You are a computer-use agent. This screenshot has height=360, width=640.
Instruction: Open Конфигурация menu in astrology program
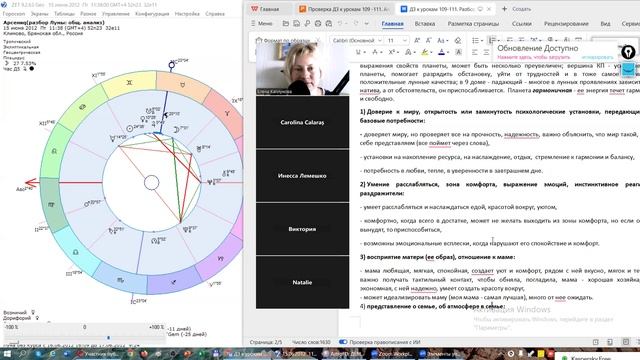click(x=152, y=13)
